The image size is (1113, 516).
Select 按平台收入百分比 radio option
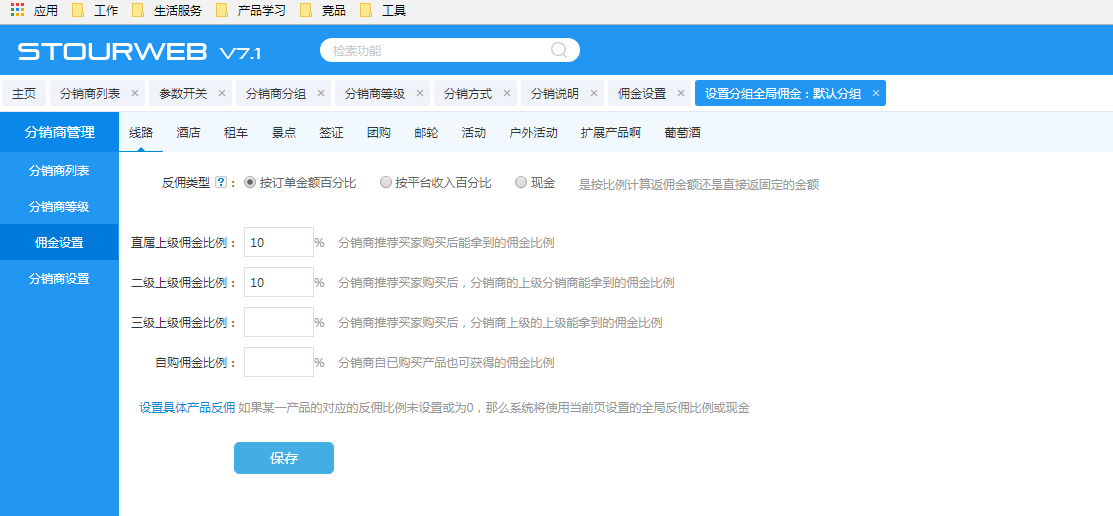386,183
